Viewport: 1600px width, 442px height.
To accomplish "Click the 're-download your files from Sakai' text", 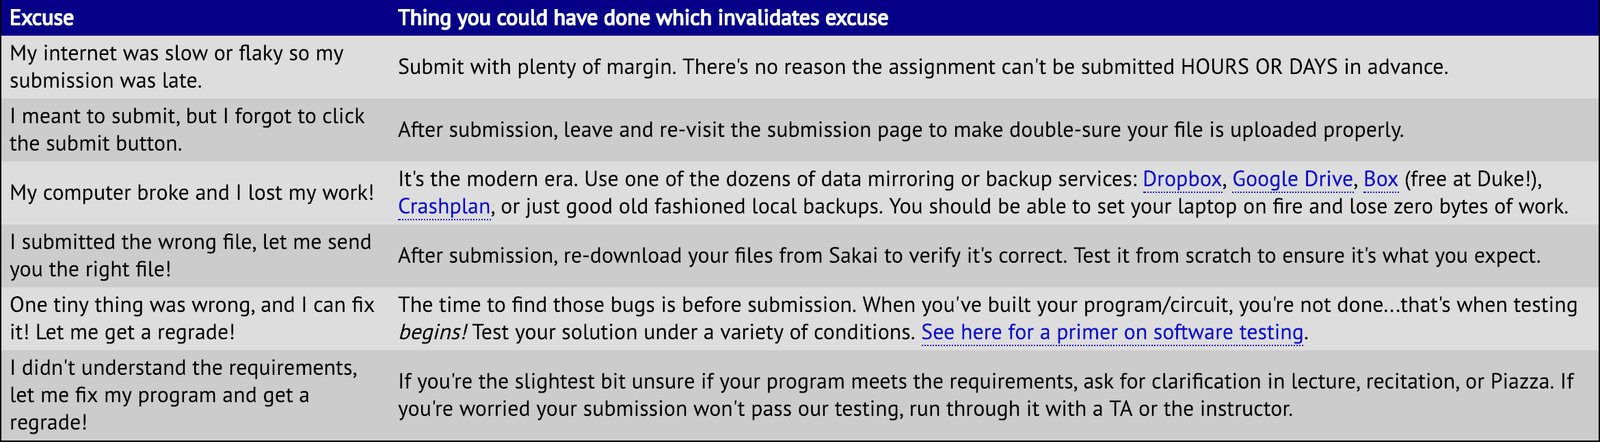I will (x=969, y=256).
